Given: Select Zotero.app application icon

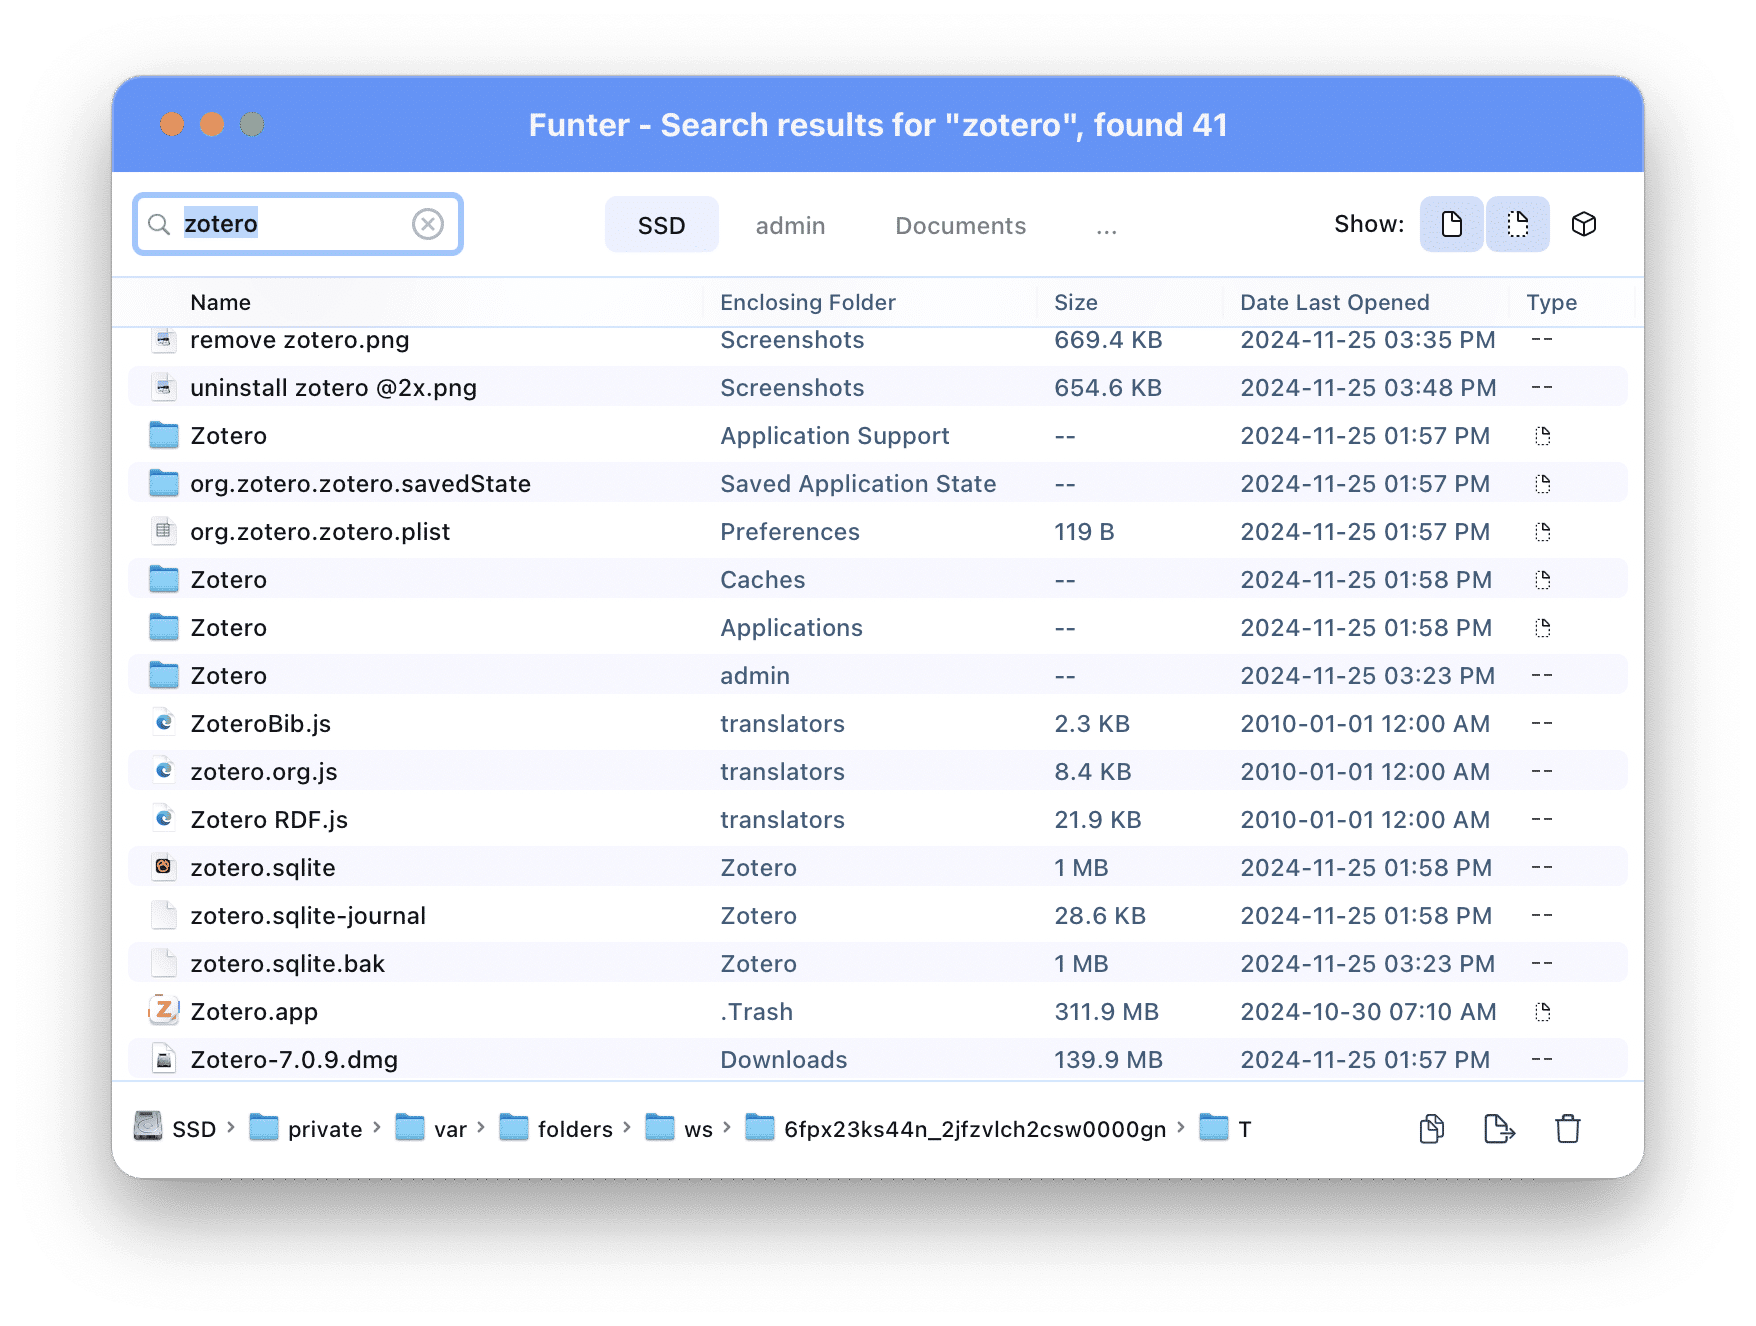Looking at the screenshot, I should [x=164, y=1011].
